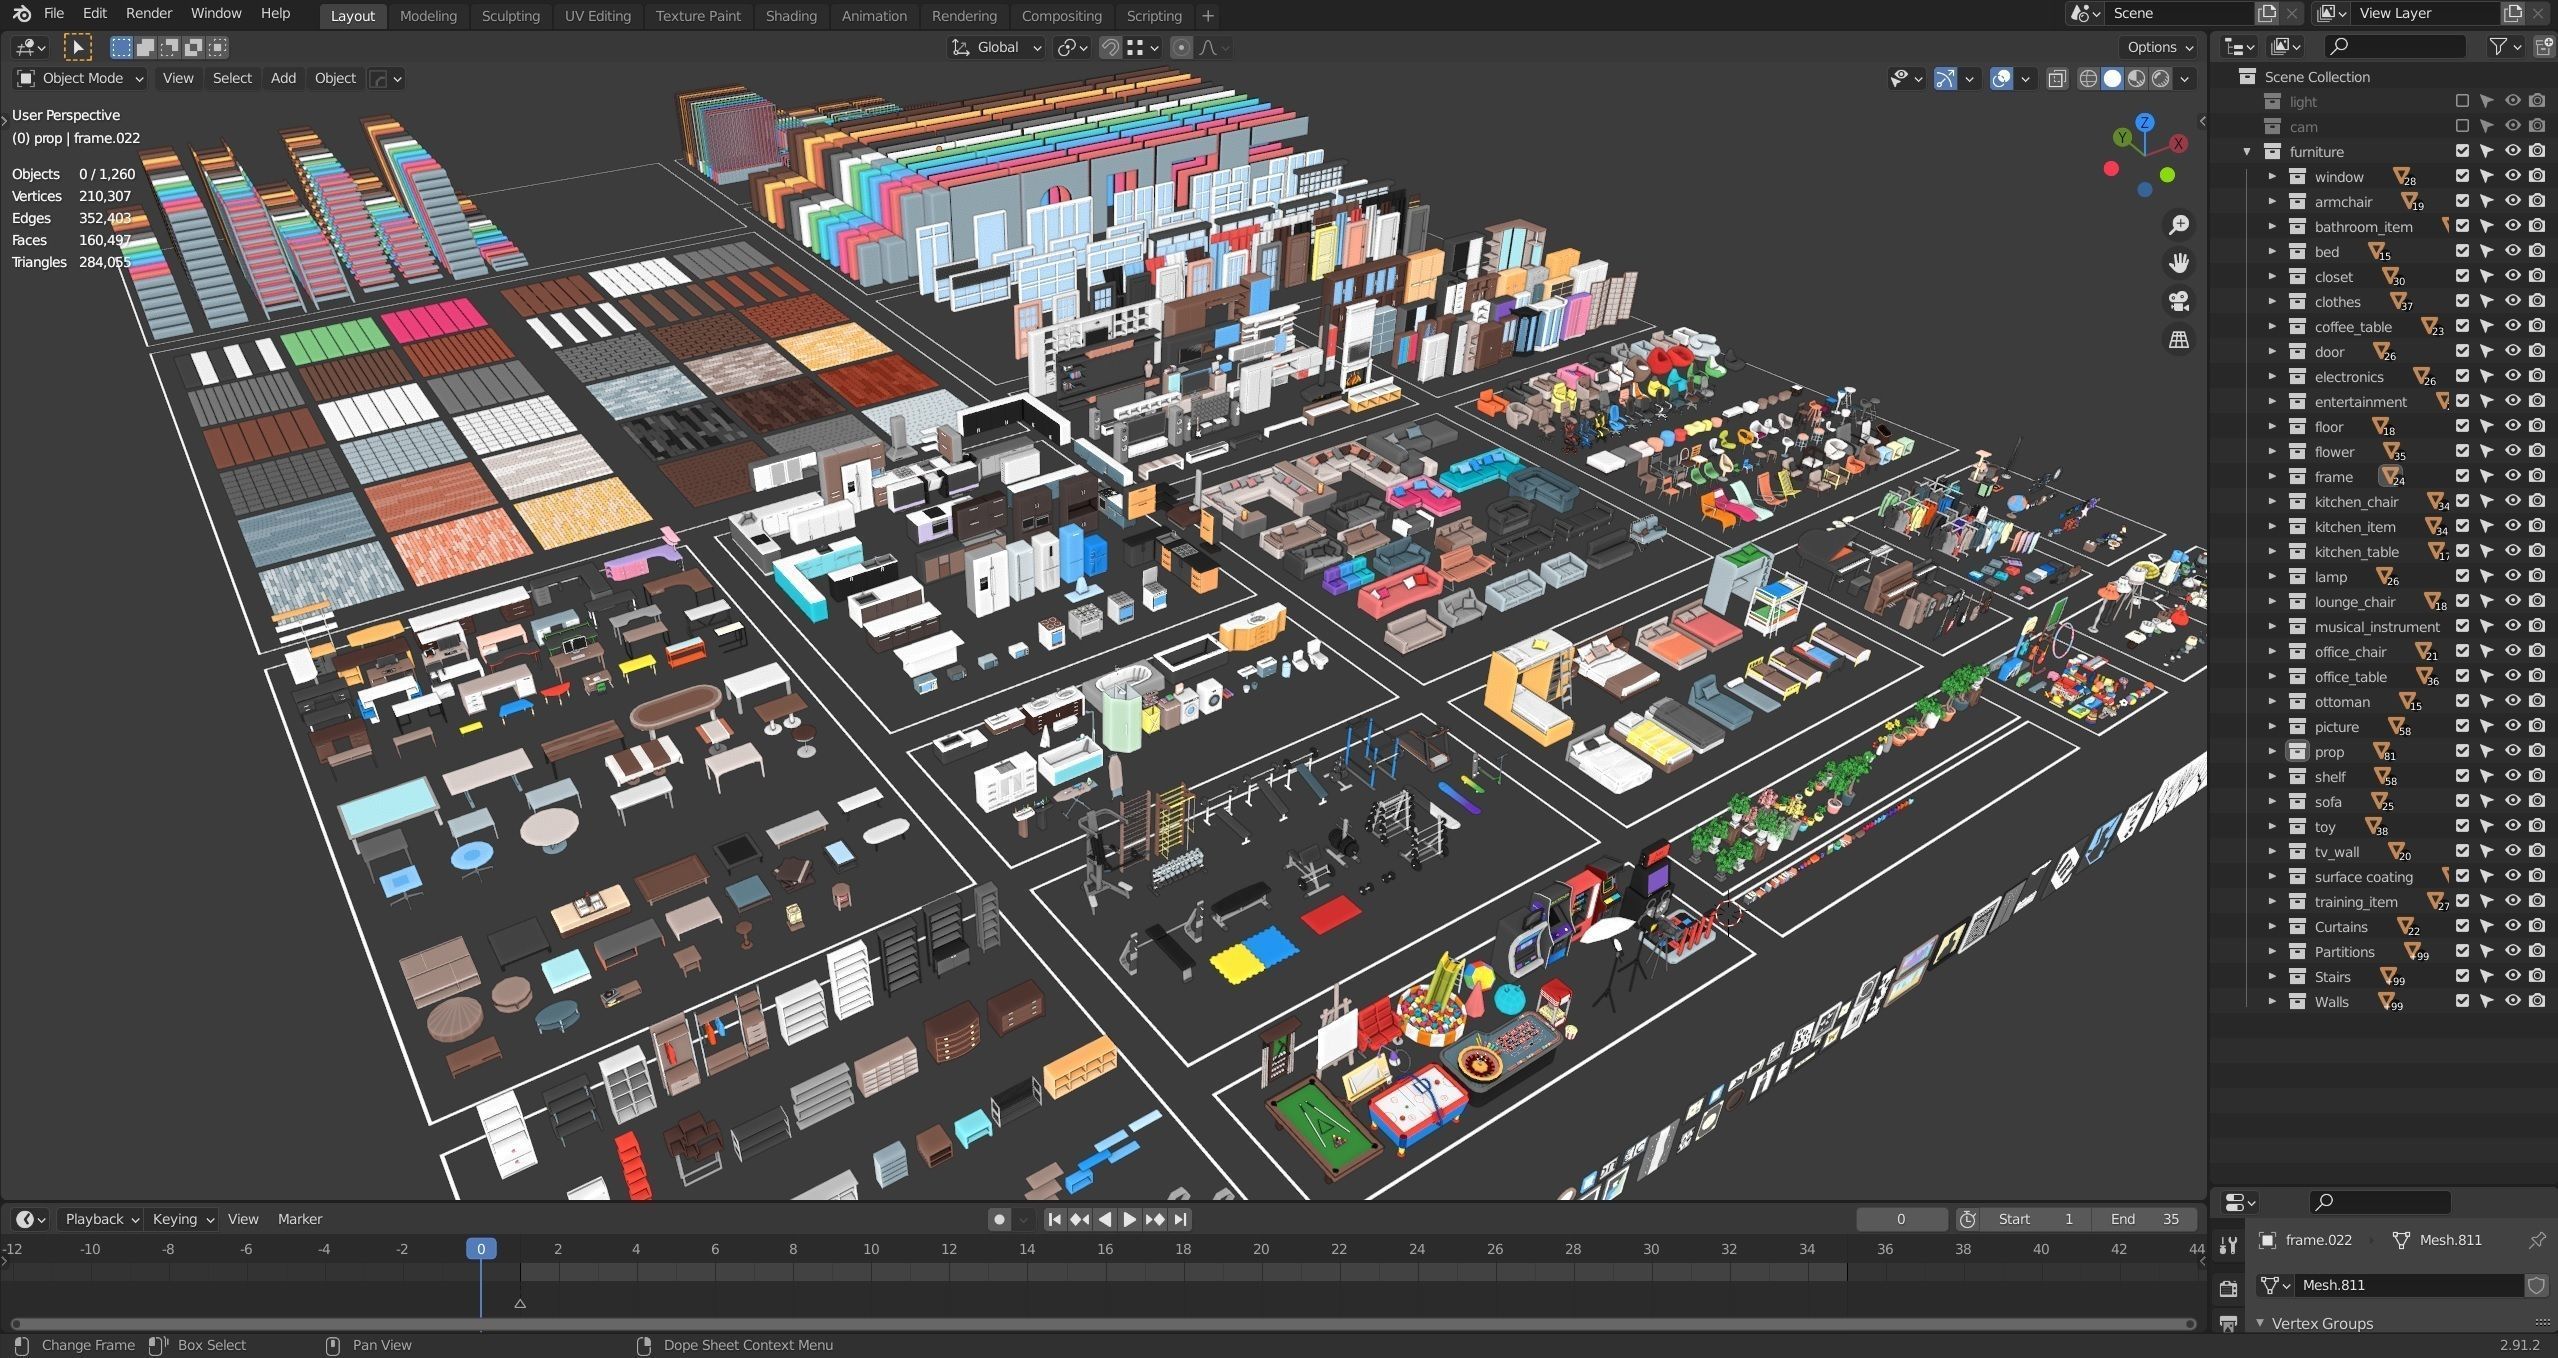Open the Object Mode dropdown
The width and height of the screenshot is (2558, 1358).
pos(80,78)
